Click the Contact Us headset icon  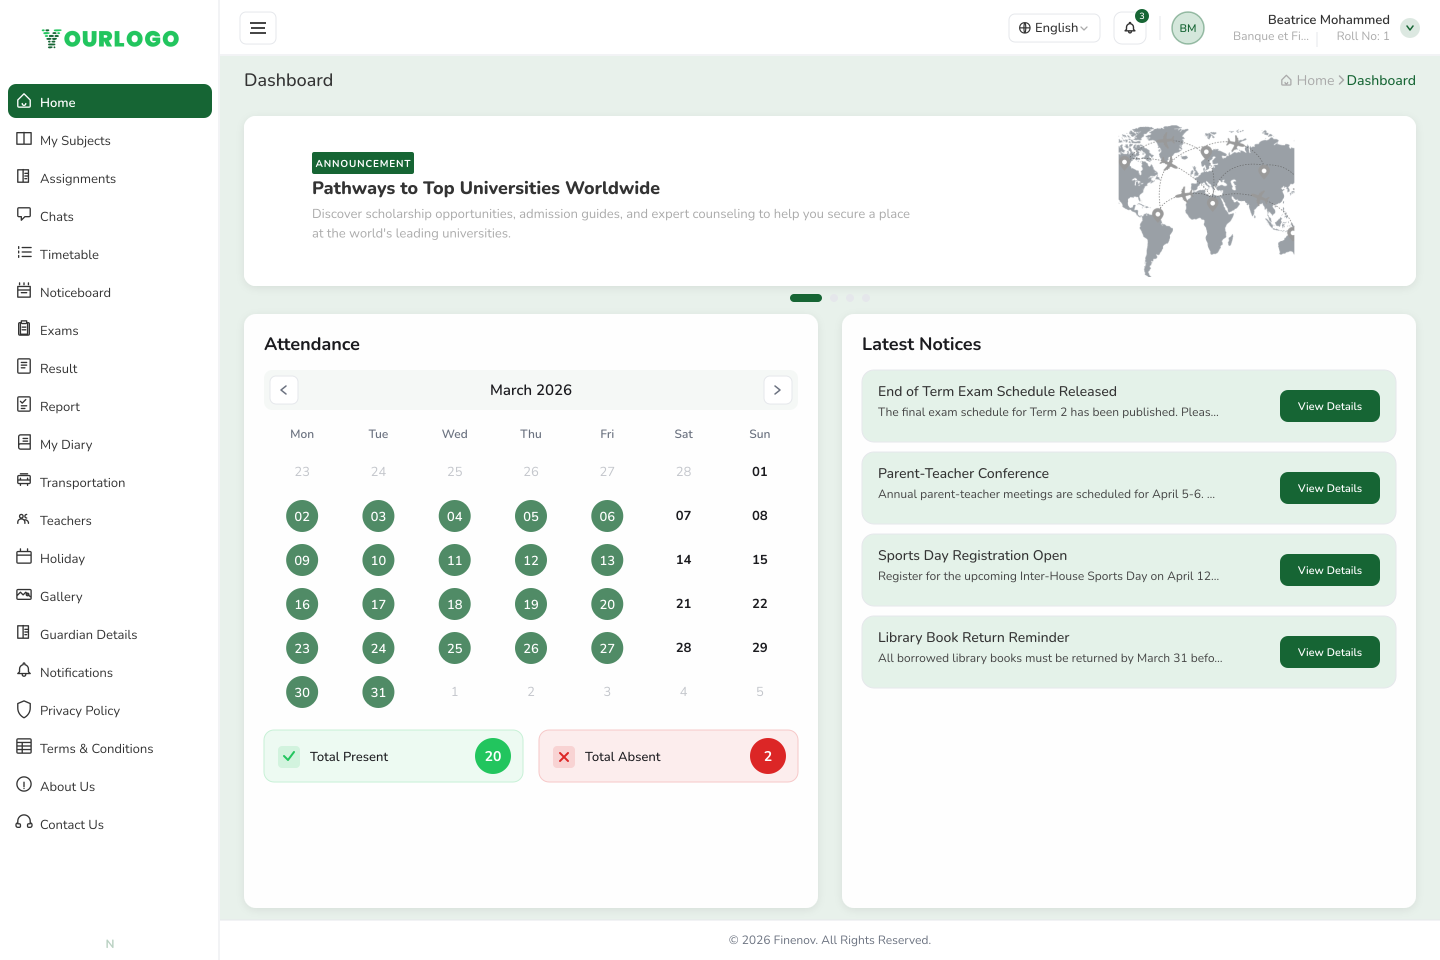point(24,823)
